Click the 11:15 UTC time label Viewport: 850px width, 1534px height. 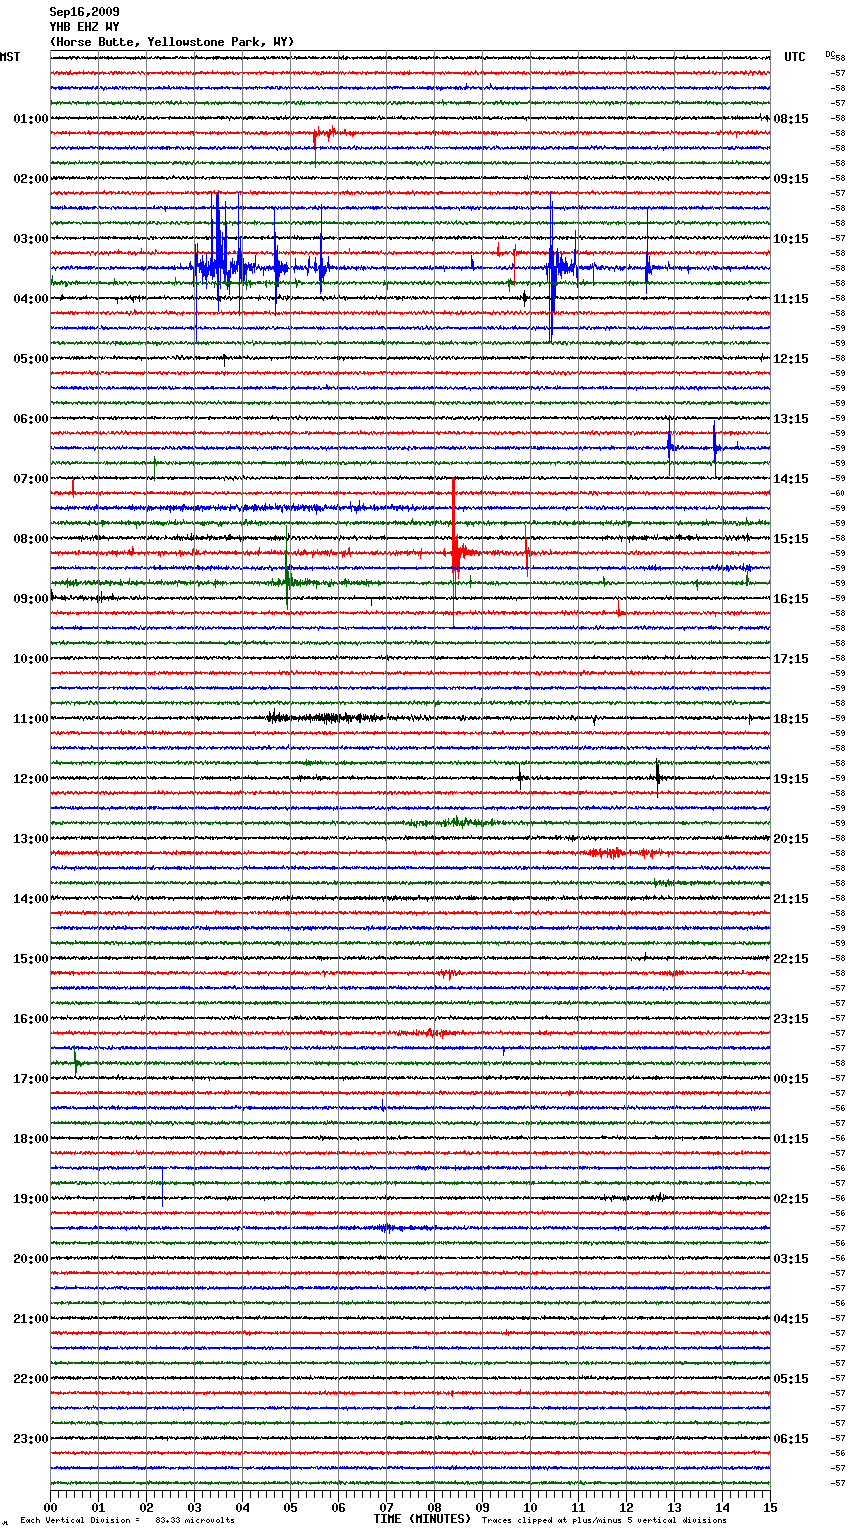(x=791, y=299)
